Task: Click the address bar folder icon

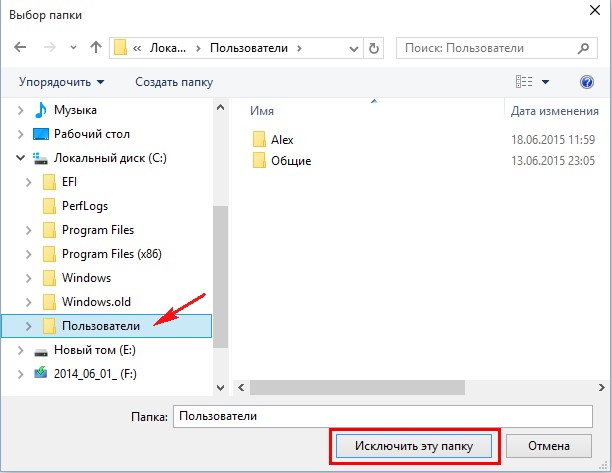Action: pyautogui.click(x=120, y=48)
